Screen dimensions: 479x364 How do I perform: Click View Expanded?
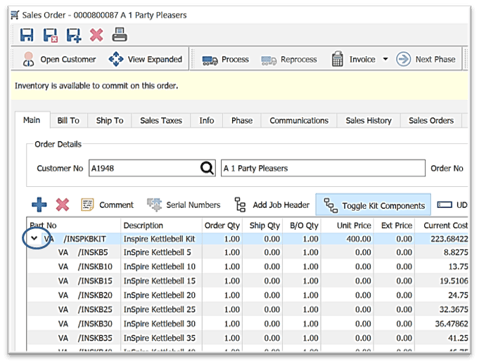tap(145, 59)
